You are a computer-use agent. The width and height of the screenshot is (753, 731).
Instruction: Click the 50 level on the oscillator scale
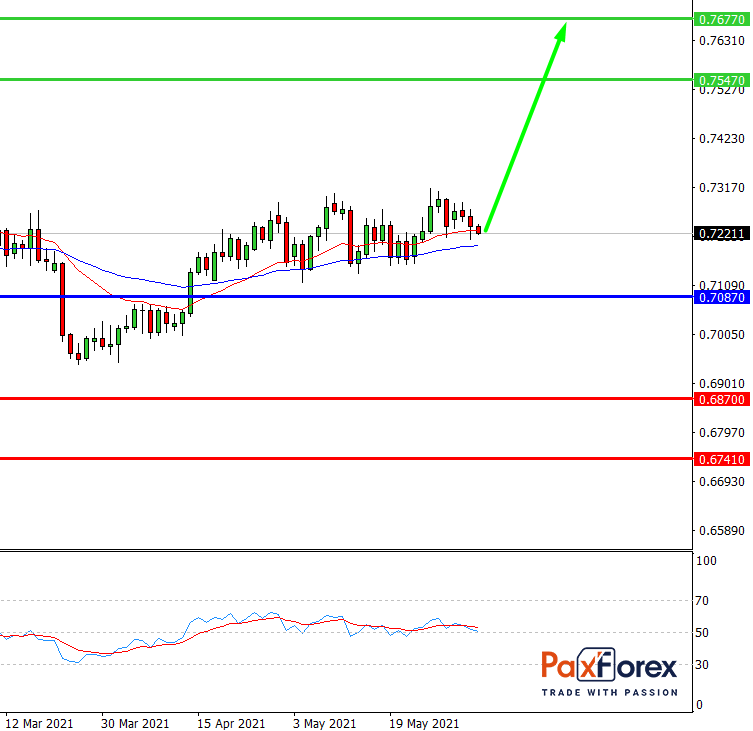tap(702, 633)
